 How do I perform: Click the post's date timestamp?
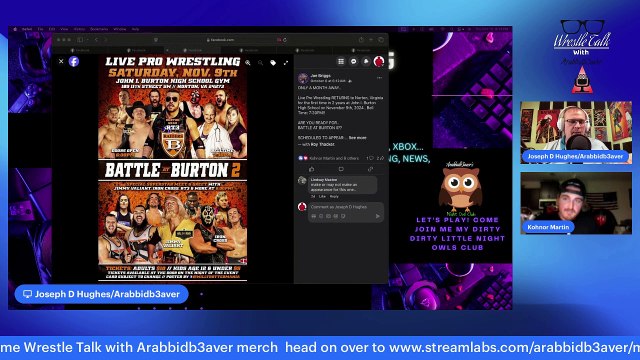click(328, 81)
